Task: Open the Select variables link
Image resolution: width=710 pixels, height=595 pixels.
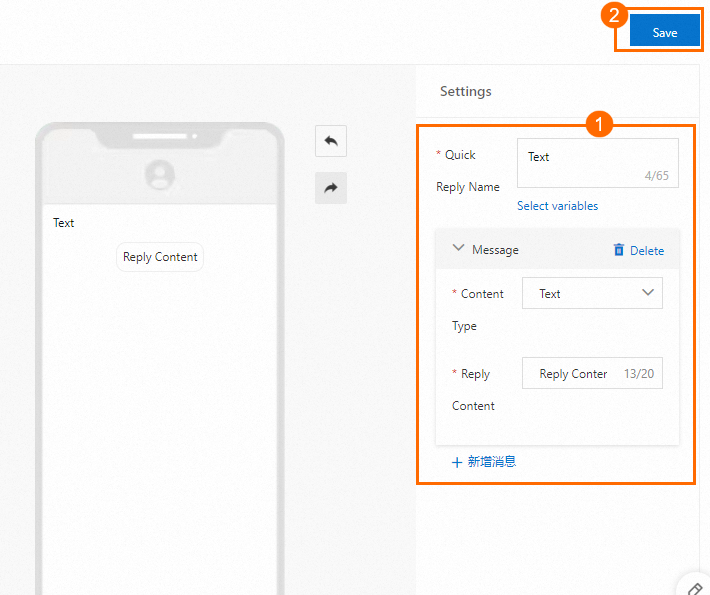Action: coord(557,206)
